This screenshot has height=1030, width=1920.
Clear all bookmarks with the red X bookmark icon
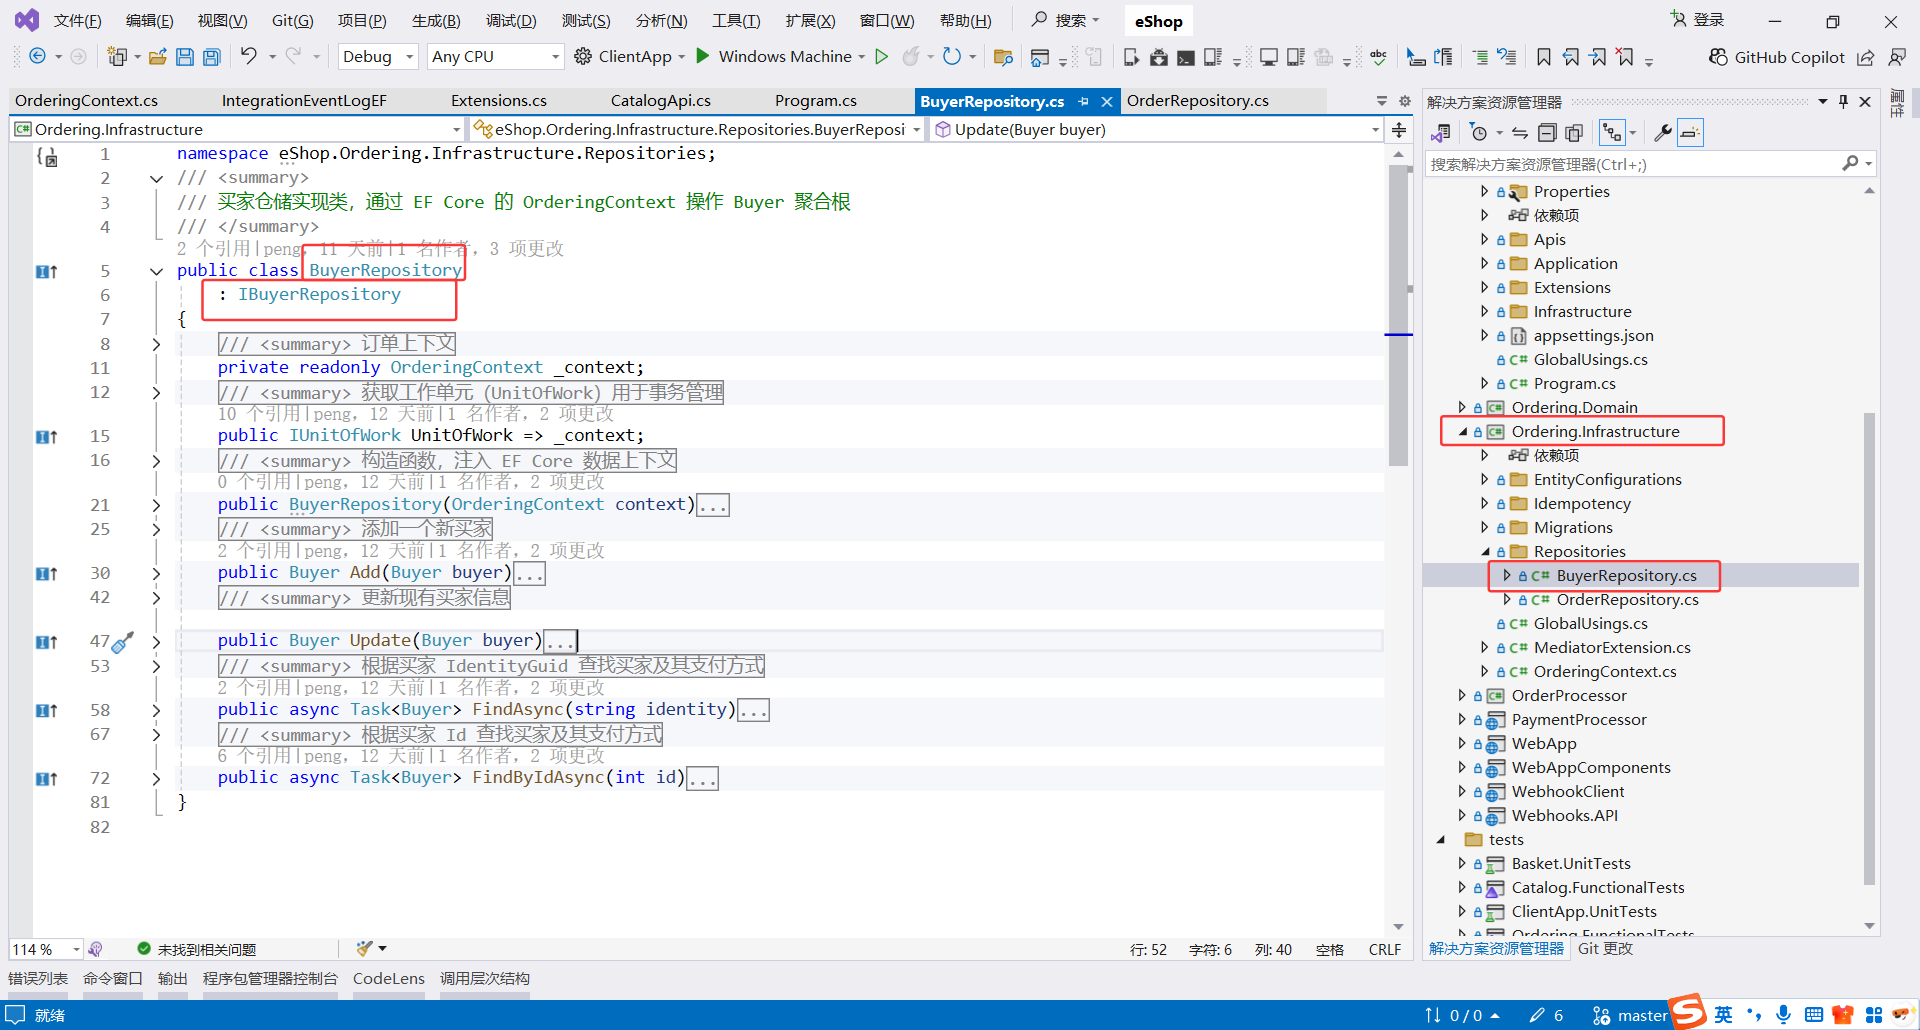coord(1625,57)
